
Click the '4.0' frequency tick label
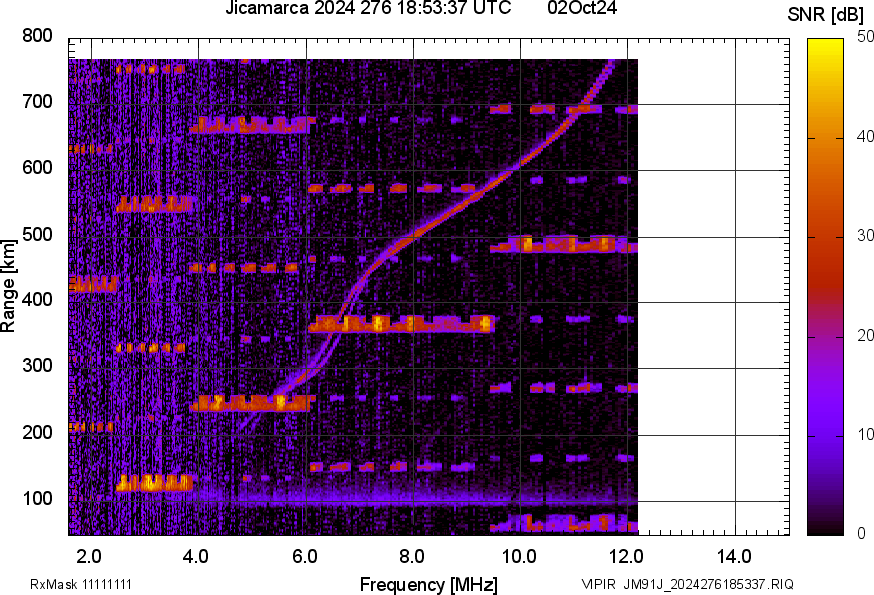(196, 556)
